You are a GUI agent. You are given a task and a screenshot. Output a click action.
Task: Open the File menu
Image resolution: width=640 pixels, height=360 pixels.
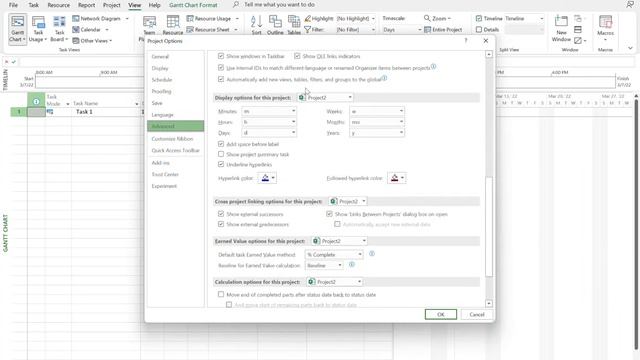click(13, 5)
